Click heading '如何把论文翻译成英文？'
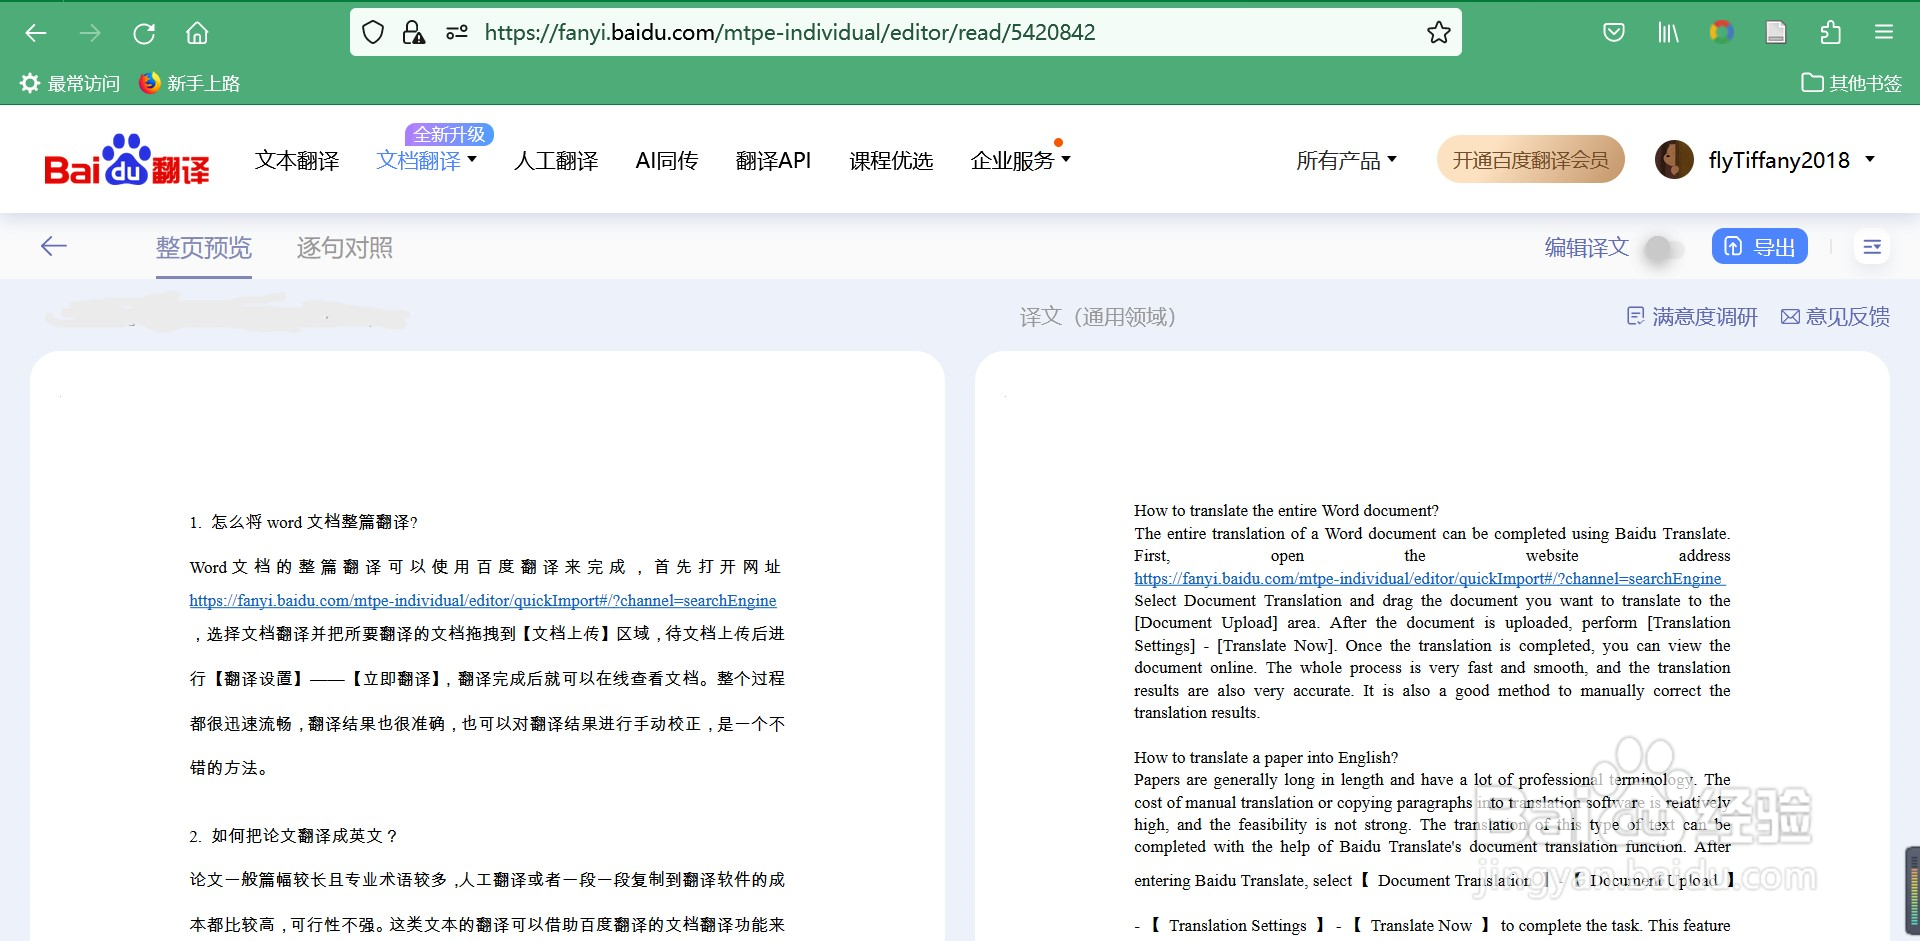This screenshot has width=1920, height=941. coord(305,836)
